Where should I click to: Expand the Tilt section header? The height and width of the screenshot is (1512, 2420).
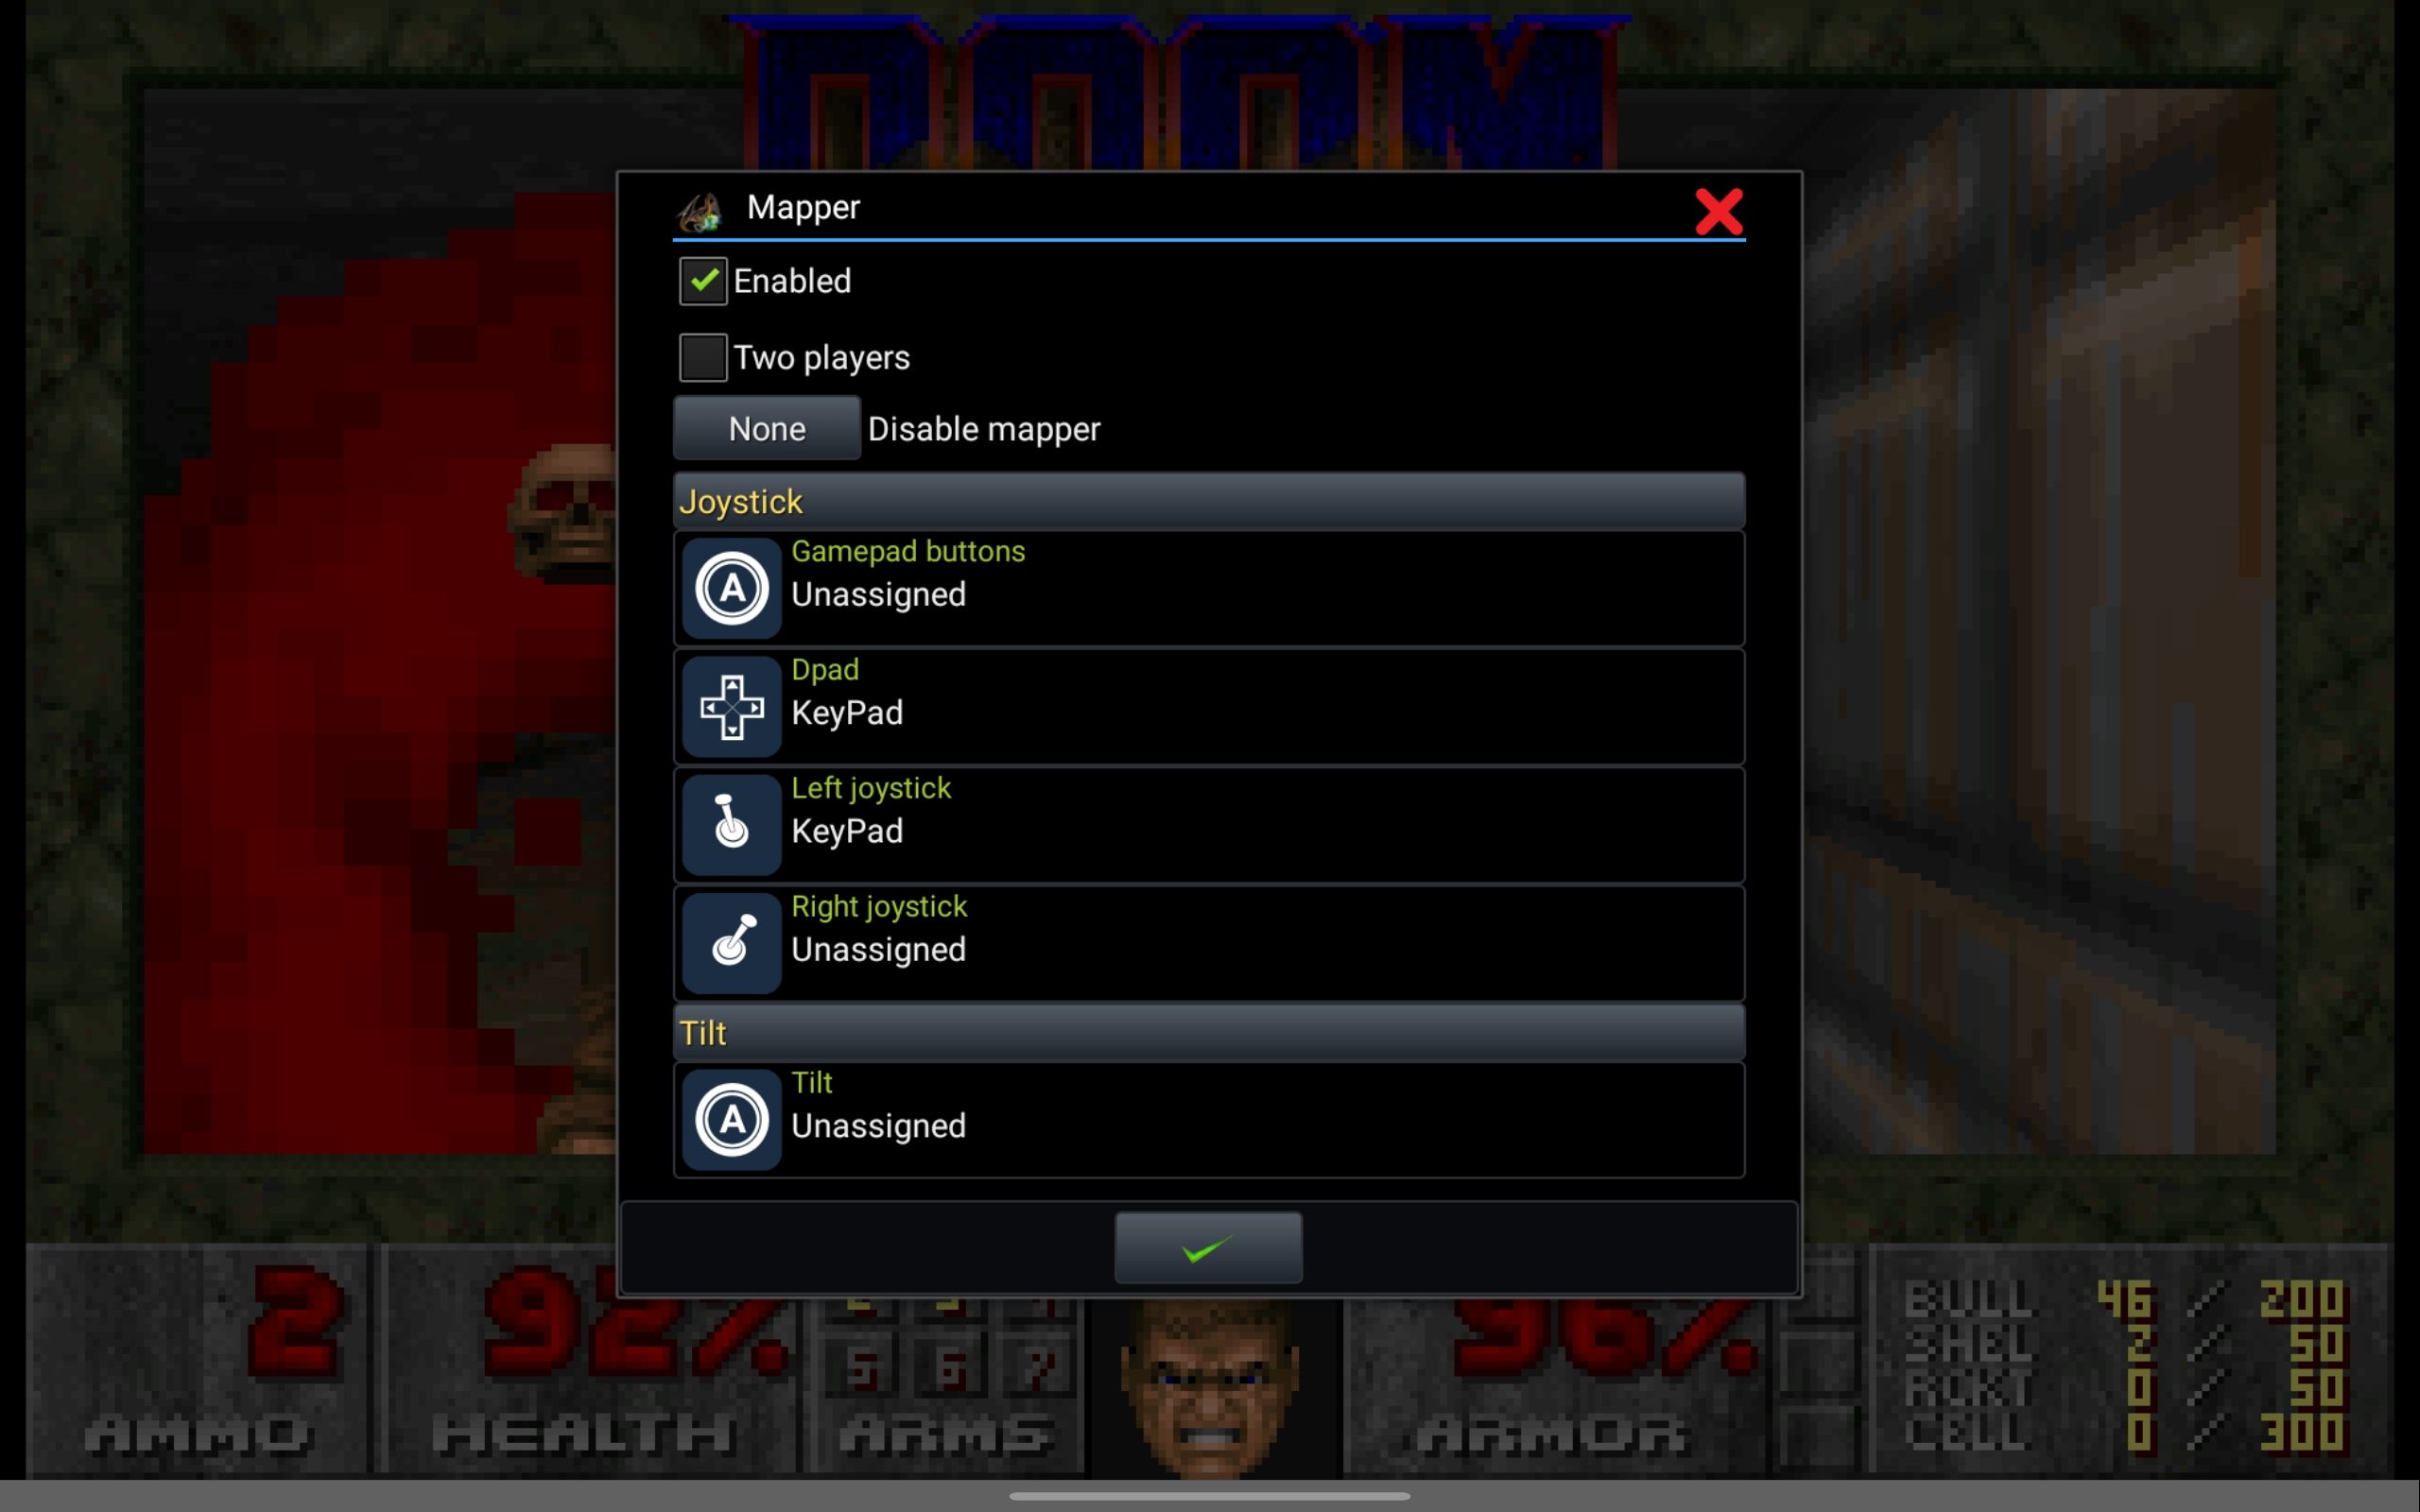(1207, 1033)
